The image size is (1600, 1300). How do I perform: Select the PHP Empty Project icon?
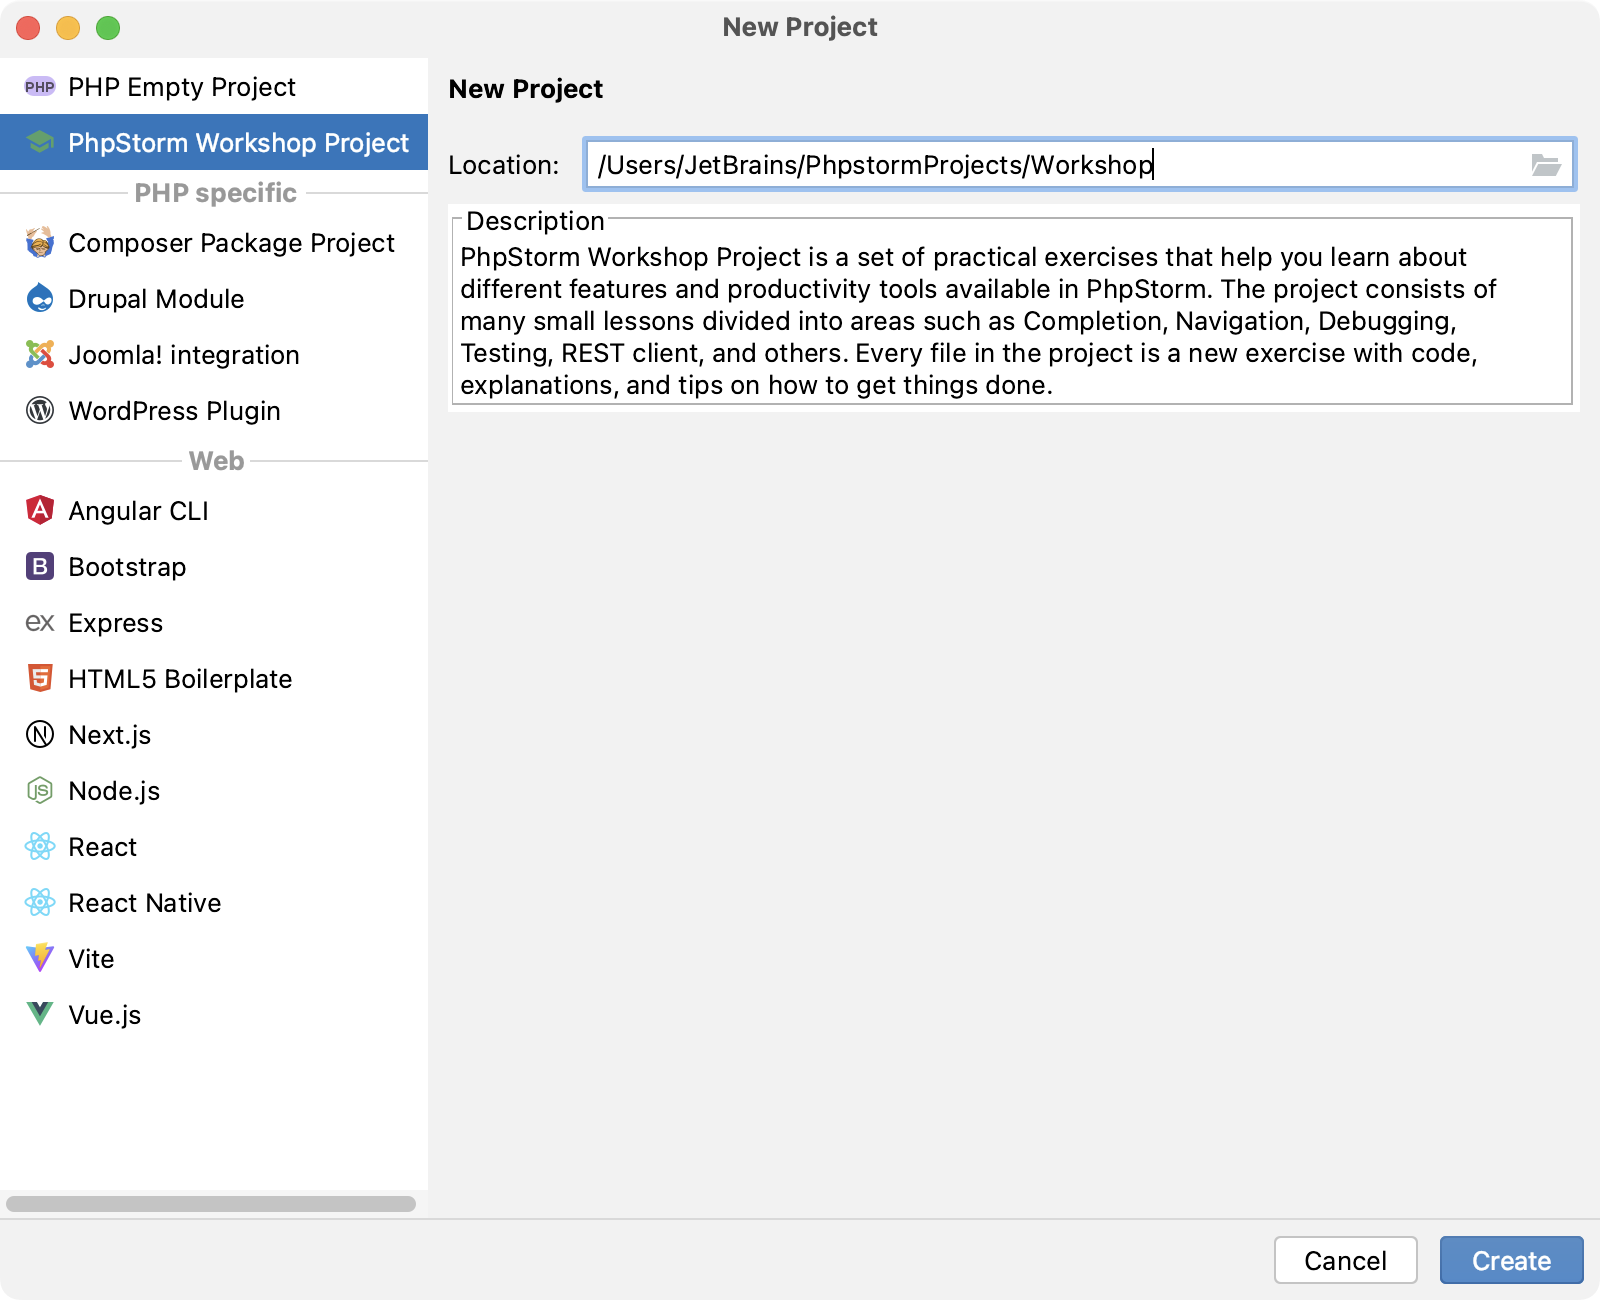[40, 87]
